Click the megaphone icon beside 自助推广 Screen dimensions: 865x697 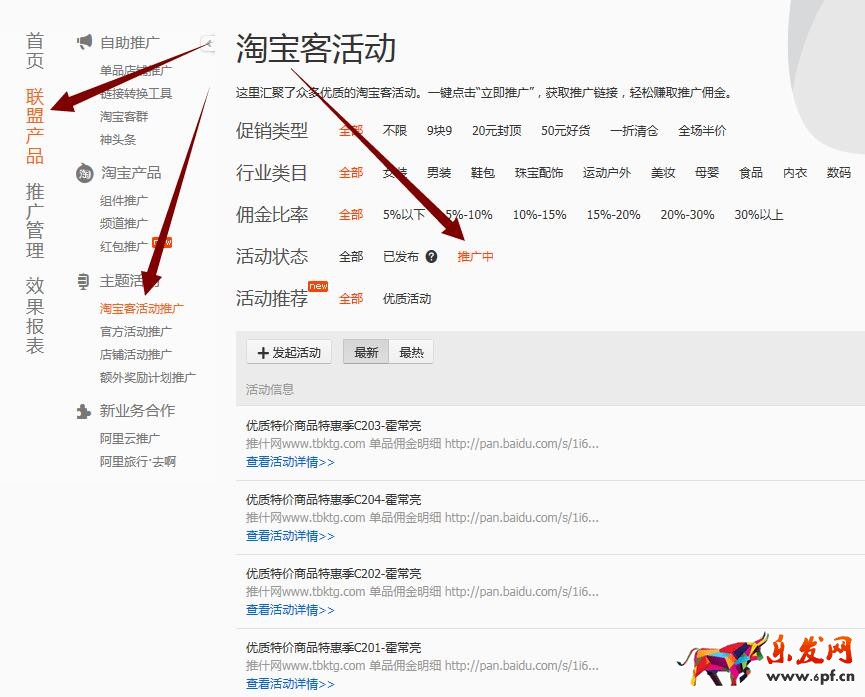point(84,42)
